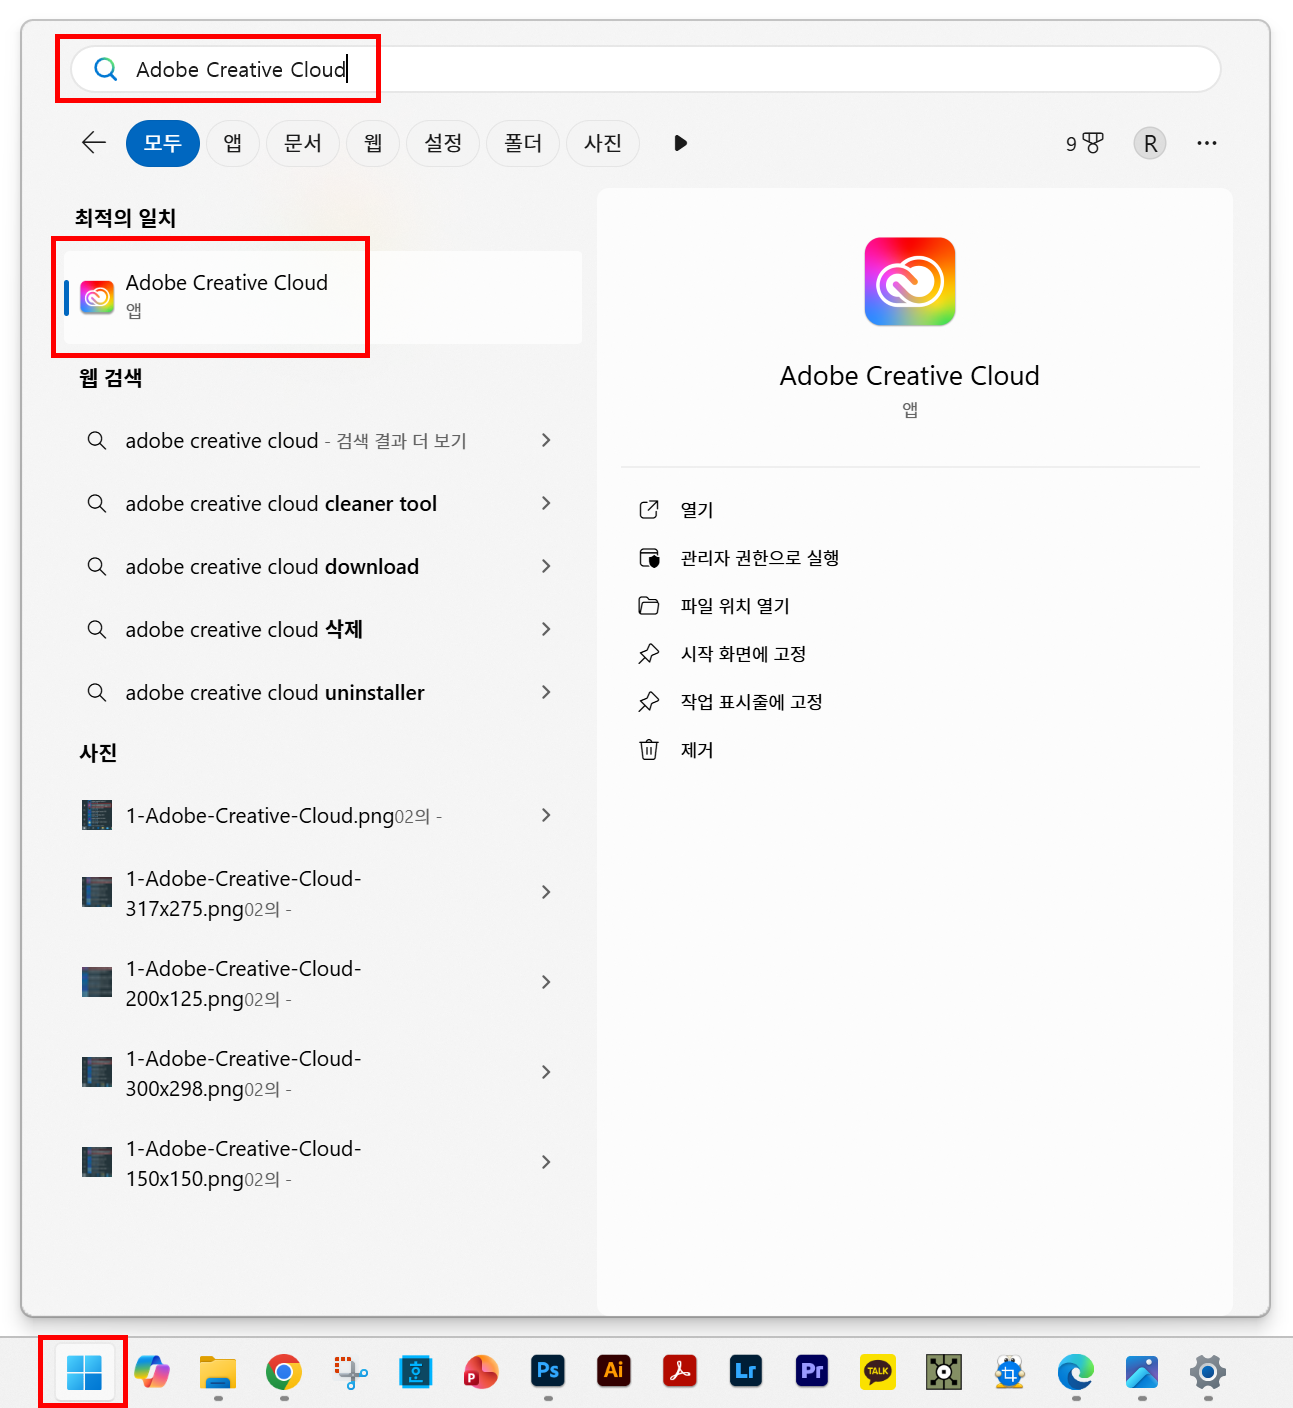Expand the 'adobe creative cloud download' suggestion
1293x1408 pixels.
(546, 567)
